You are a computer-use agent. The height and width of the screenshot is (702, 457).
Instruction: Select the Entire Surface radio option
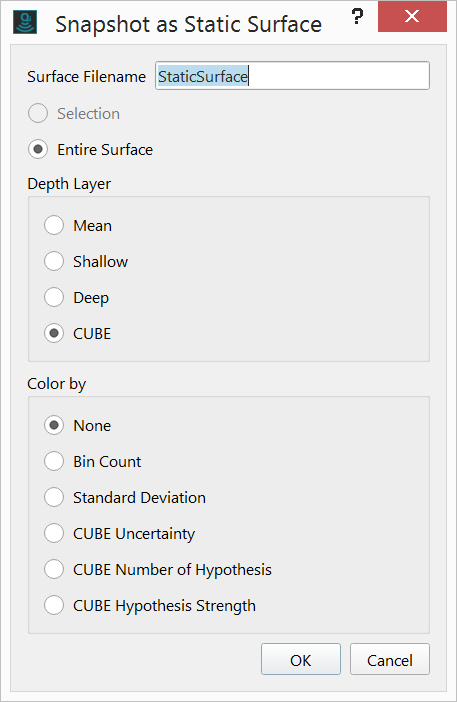click(90, 150)
